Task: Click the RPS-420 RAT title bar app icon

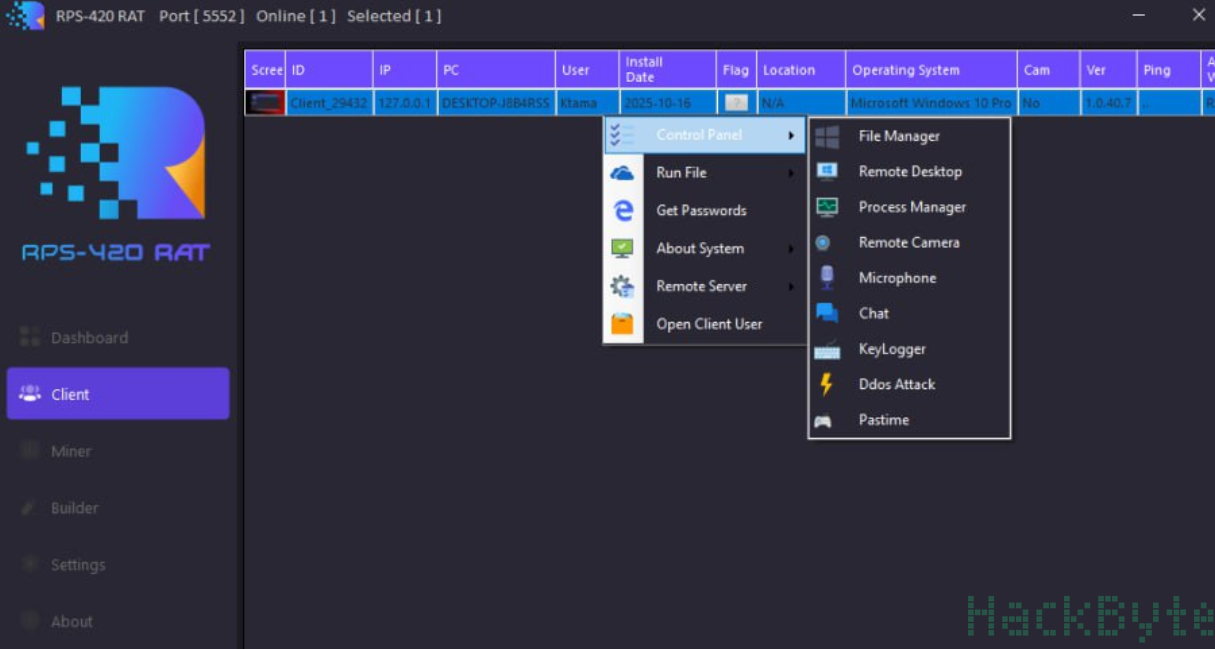Action: (25, 15)
